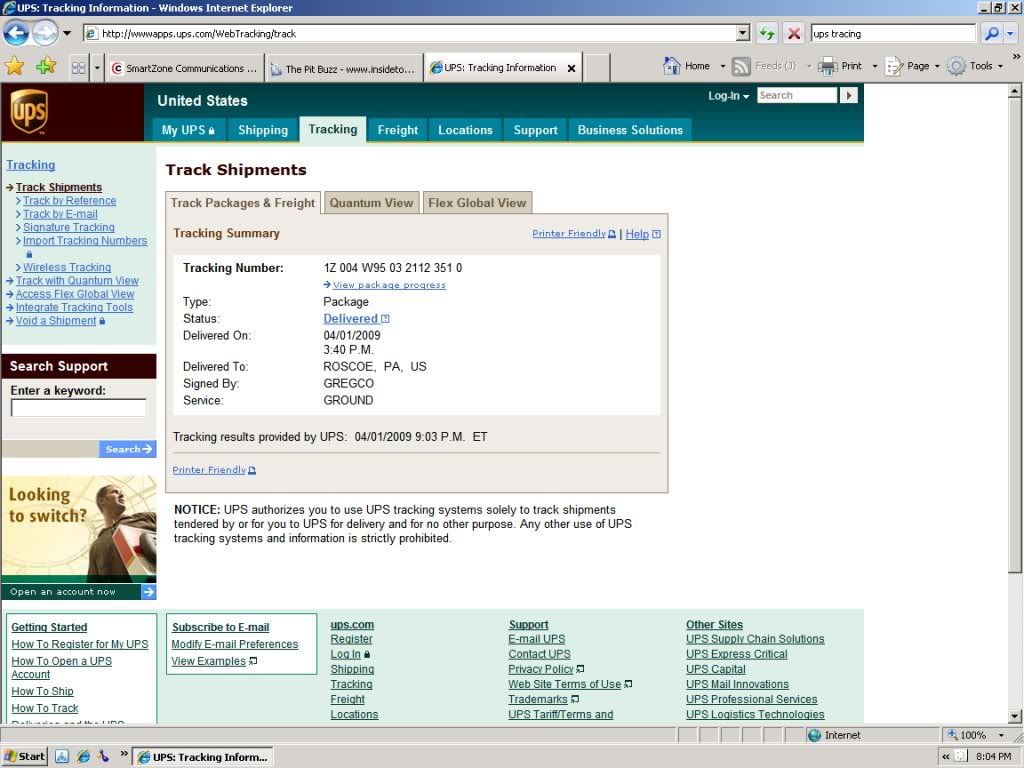Screen dimensions: 1024x768
Task: Open the recent pages dropdown arrow
Action: 67,33
